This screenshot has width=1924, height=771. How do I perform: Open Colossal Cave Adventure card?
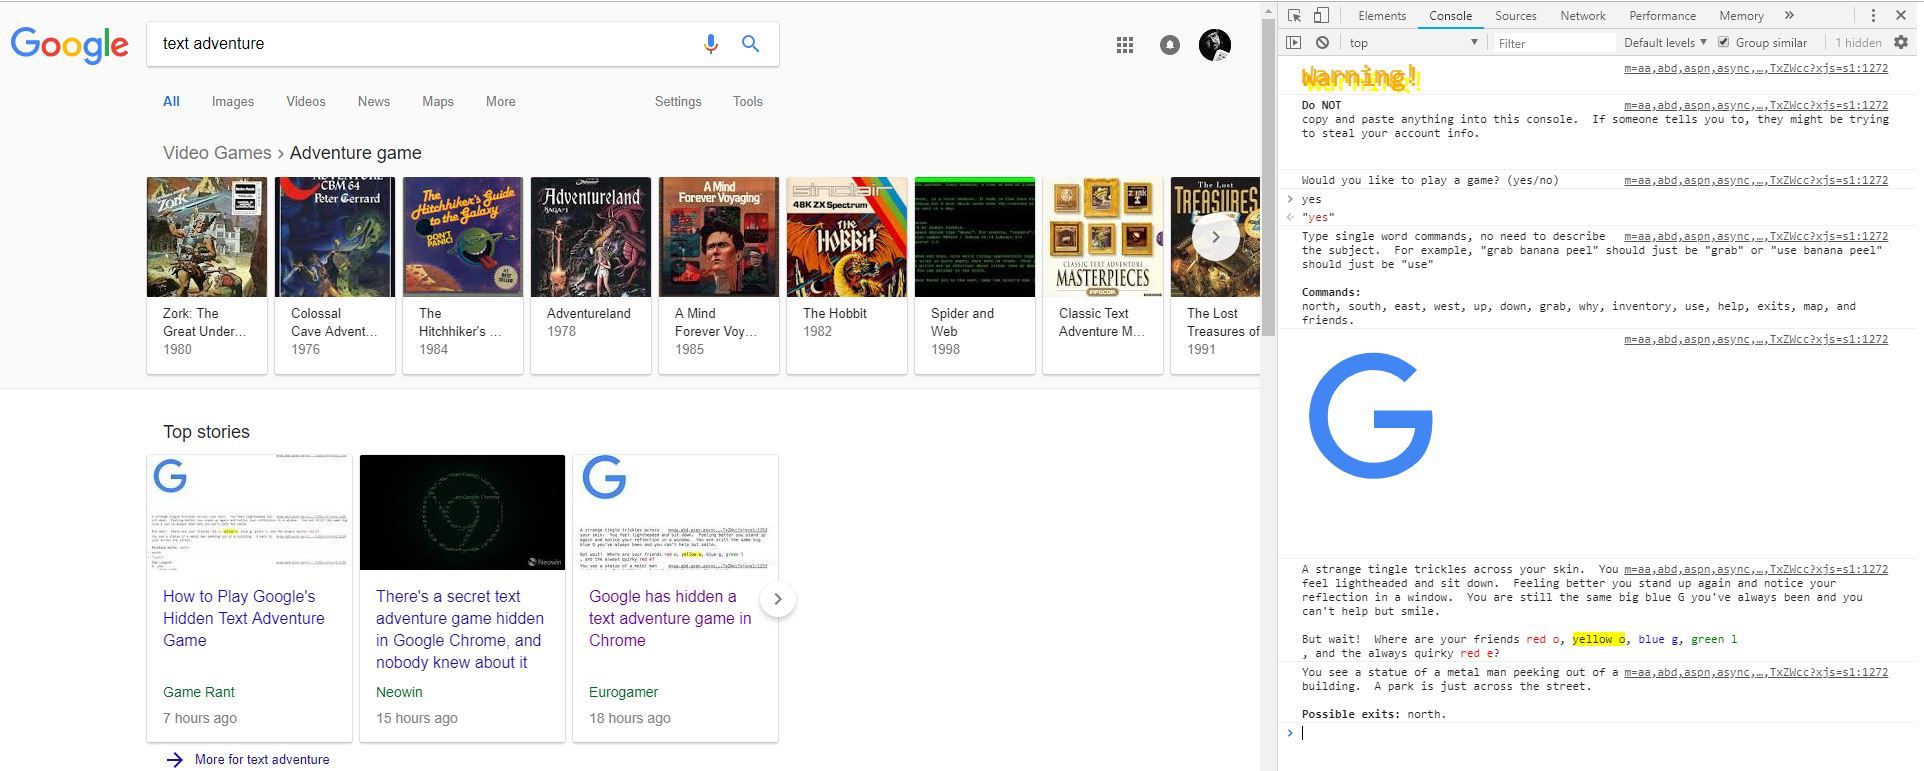[335, 275]
